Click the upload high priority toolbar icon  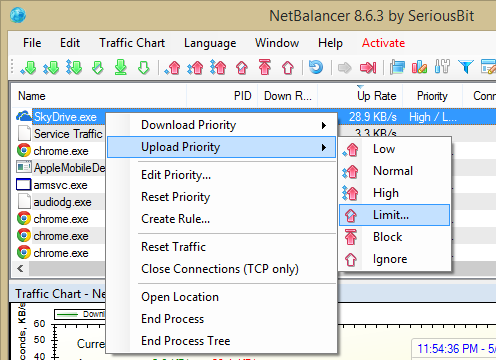point(218,67)
